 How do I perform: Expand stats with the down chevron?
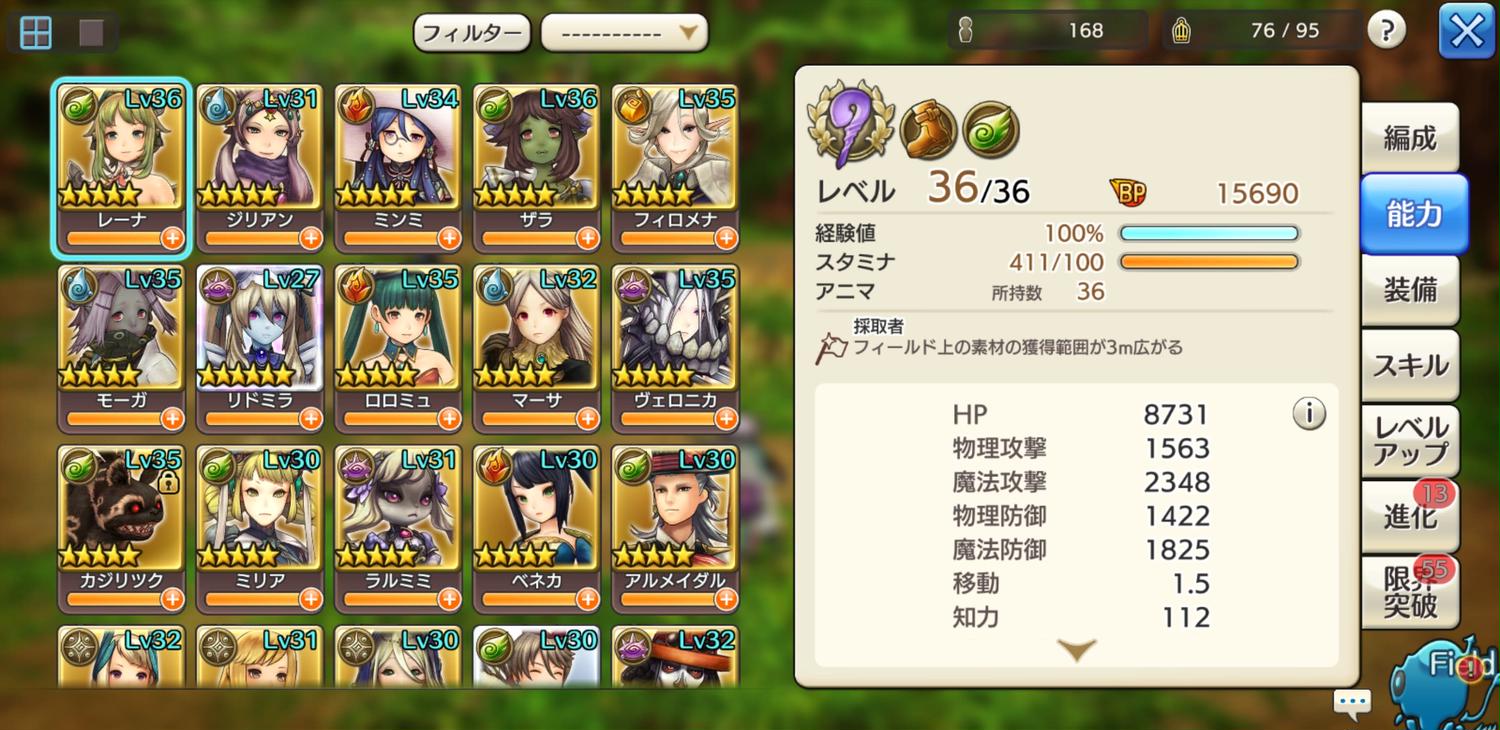point(1077,651)
